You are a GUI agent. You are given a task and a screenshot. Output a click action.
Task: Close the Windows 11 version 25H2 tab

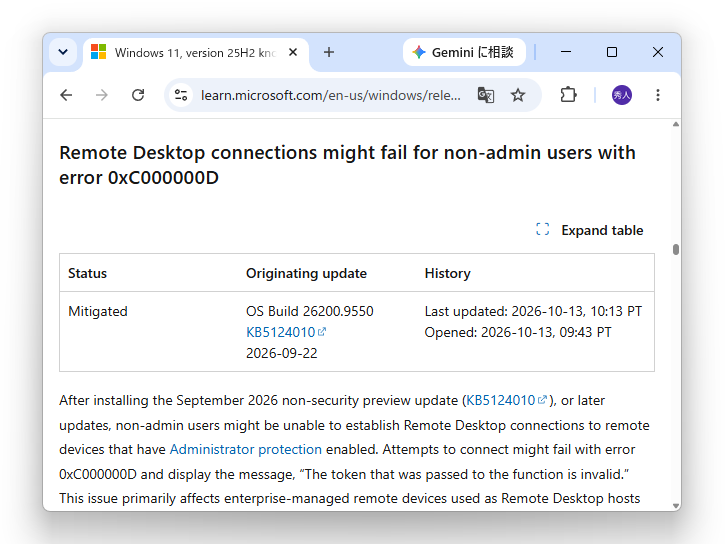point(293,52)
